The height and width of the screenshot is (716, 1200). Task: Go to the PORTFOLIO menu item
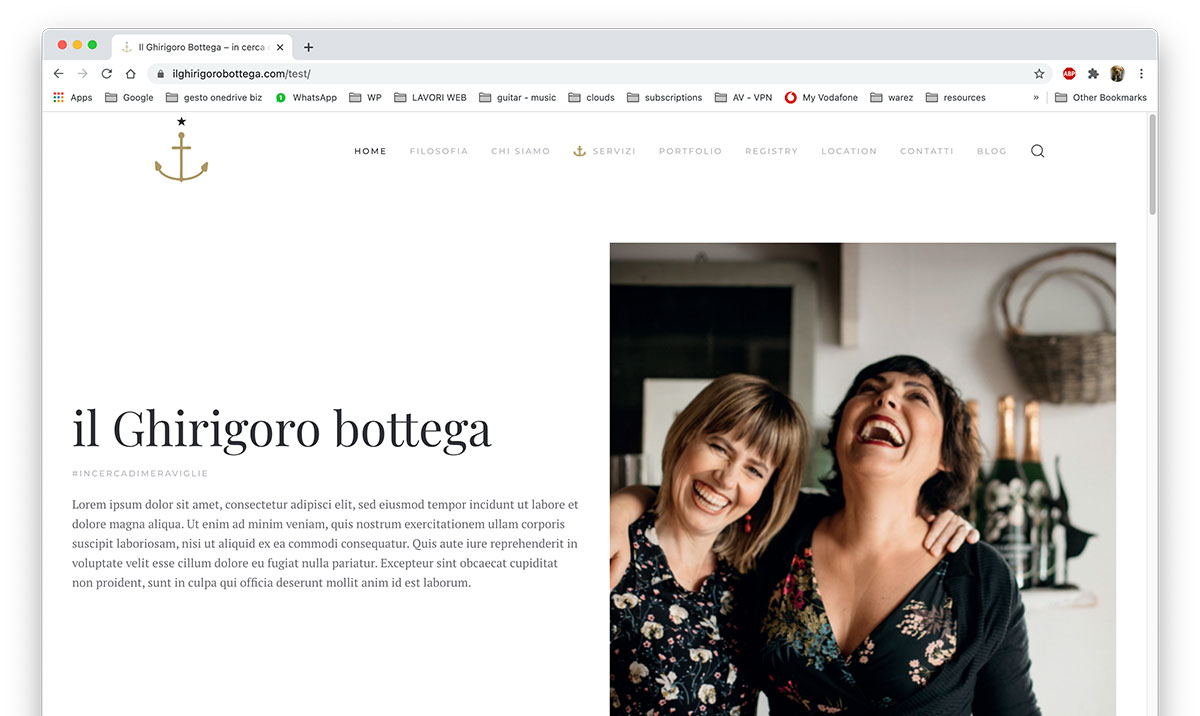pos(690,151)
